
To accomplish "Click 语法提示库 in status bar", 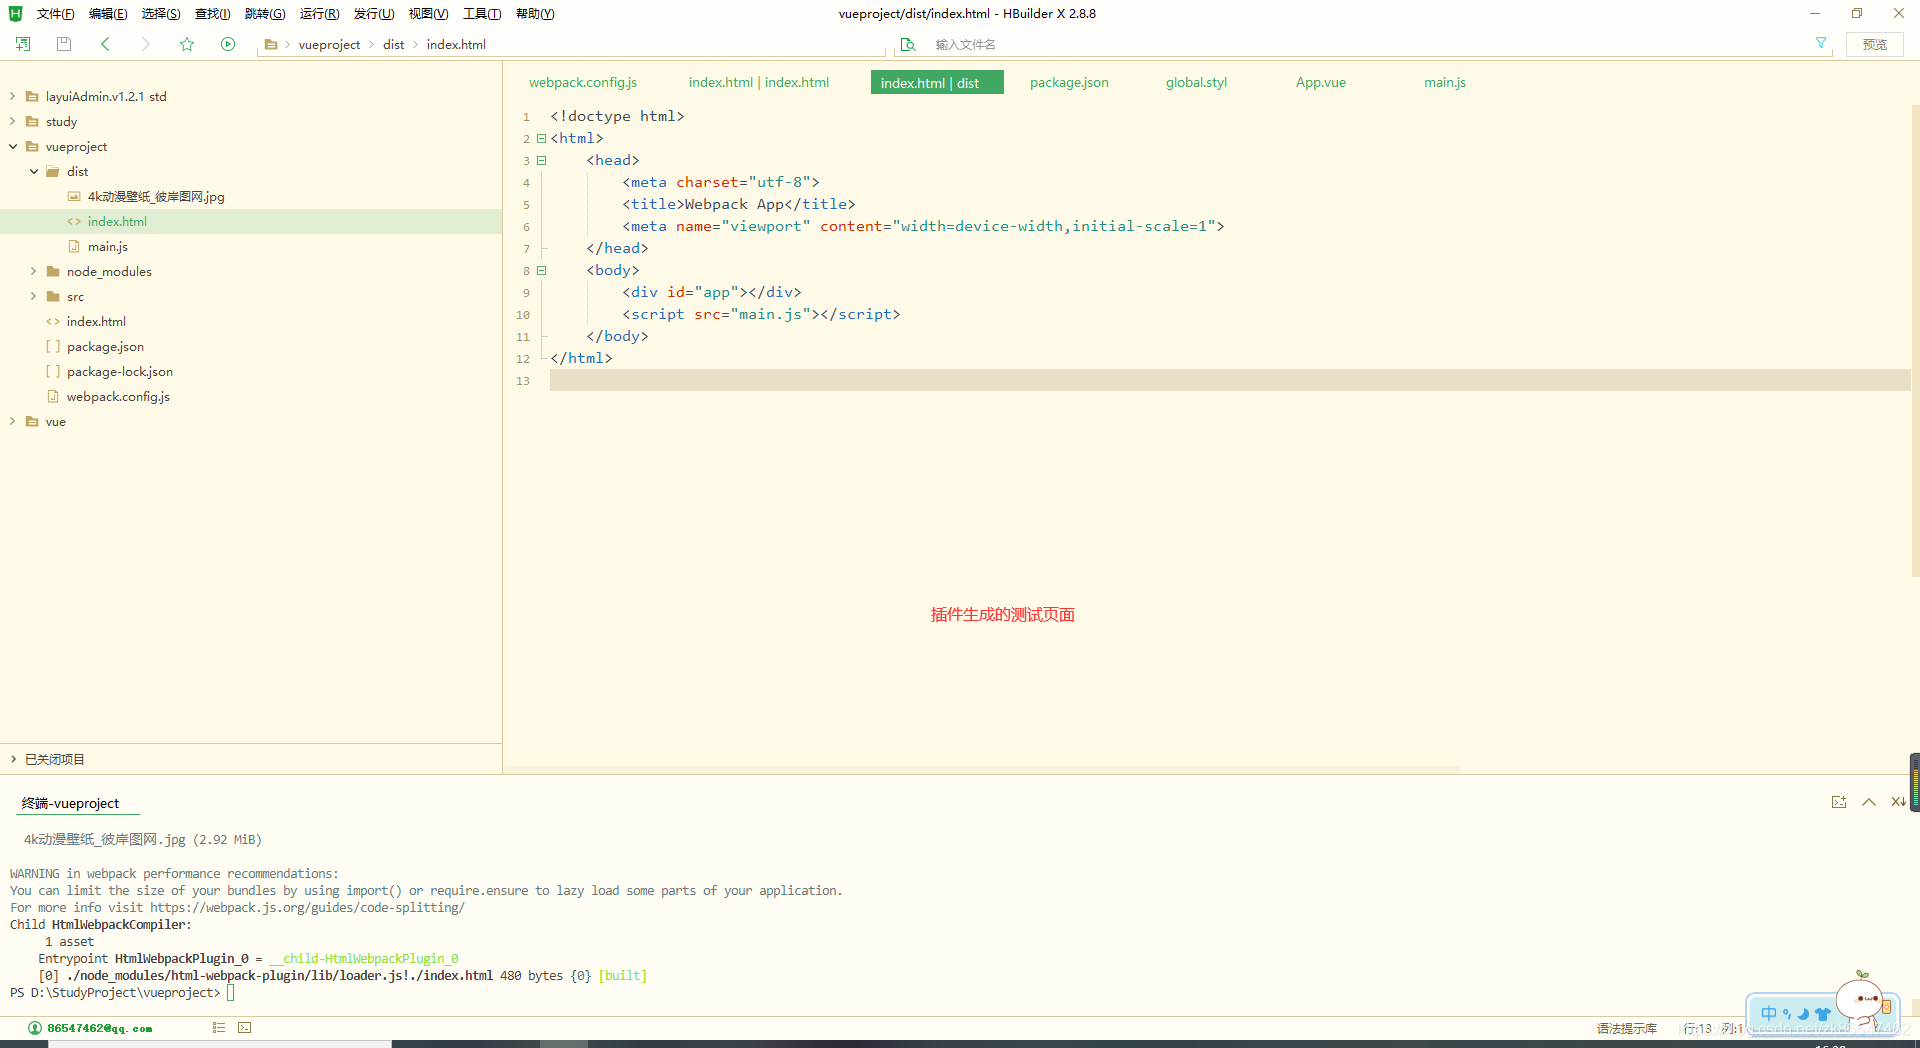I will click(1627, 1028).
